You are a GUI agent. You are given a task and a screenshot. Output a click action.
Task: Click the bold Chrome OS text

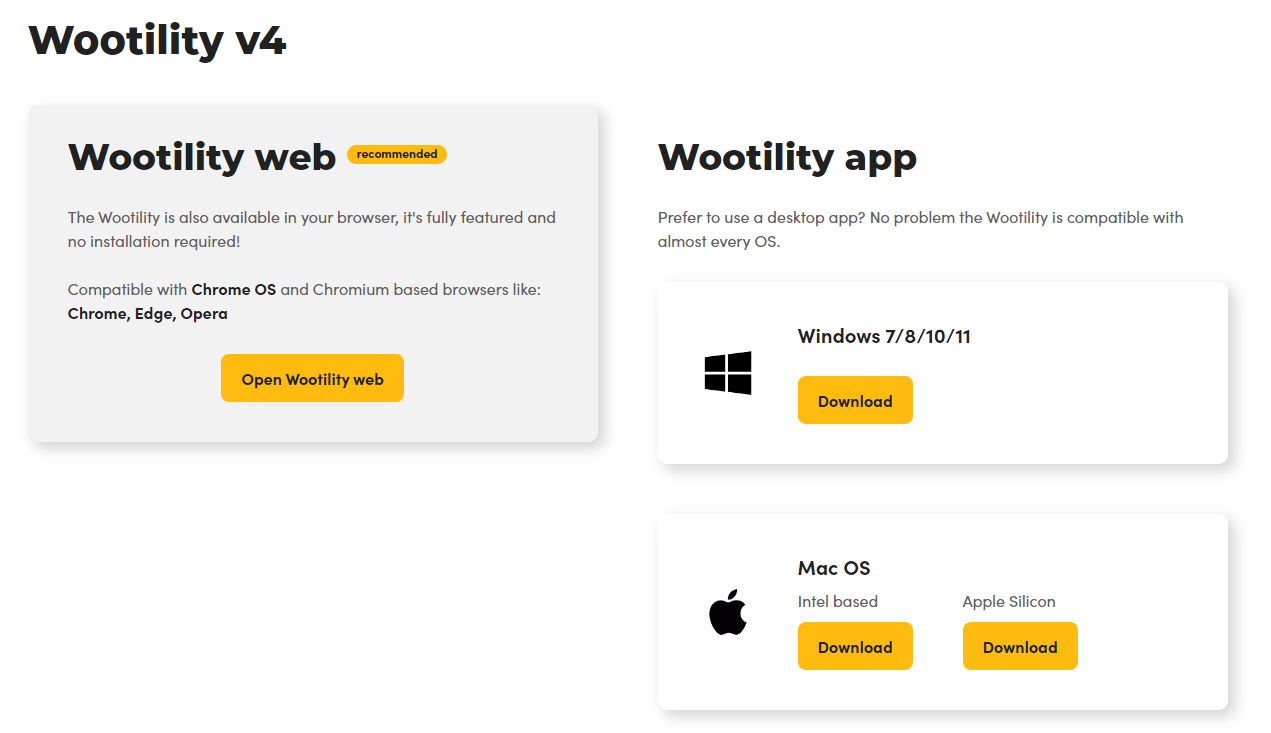234,289
